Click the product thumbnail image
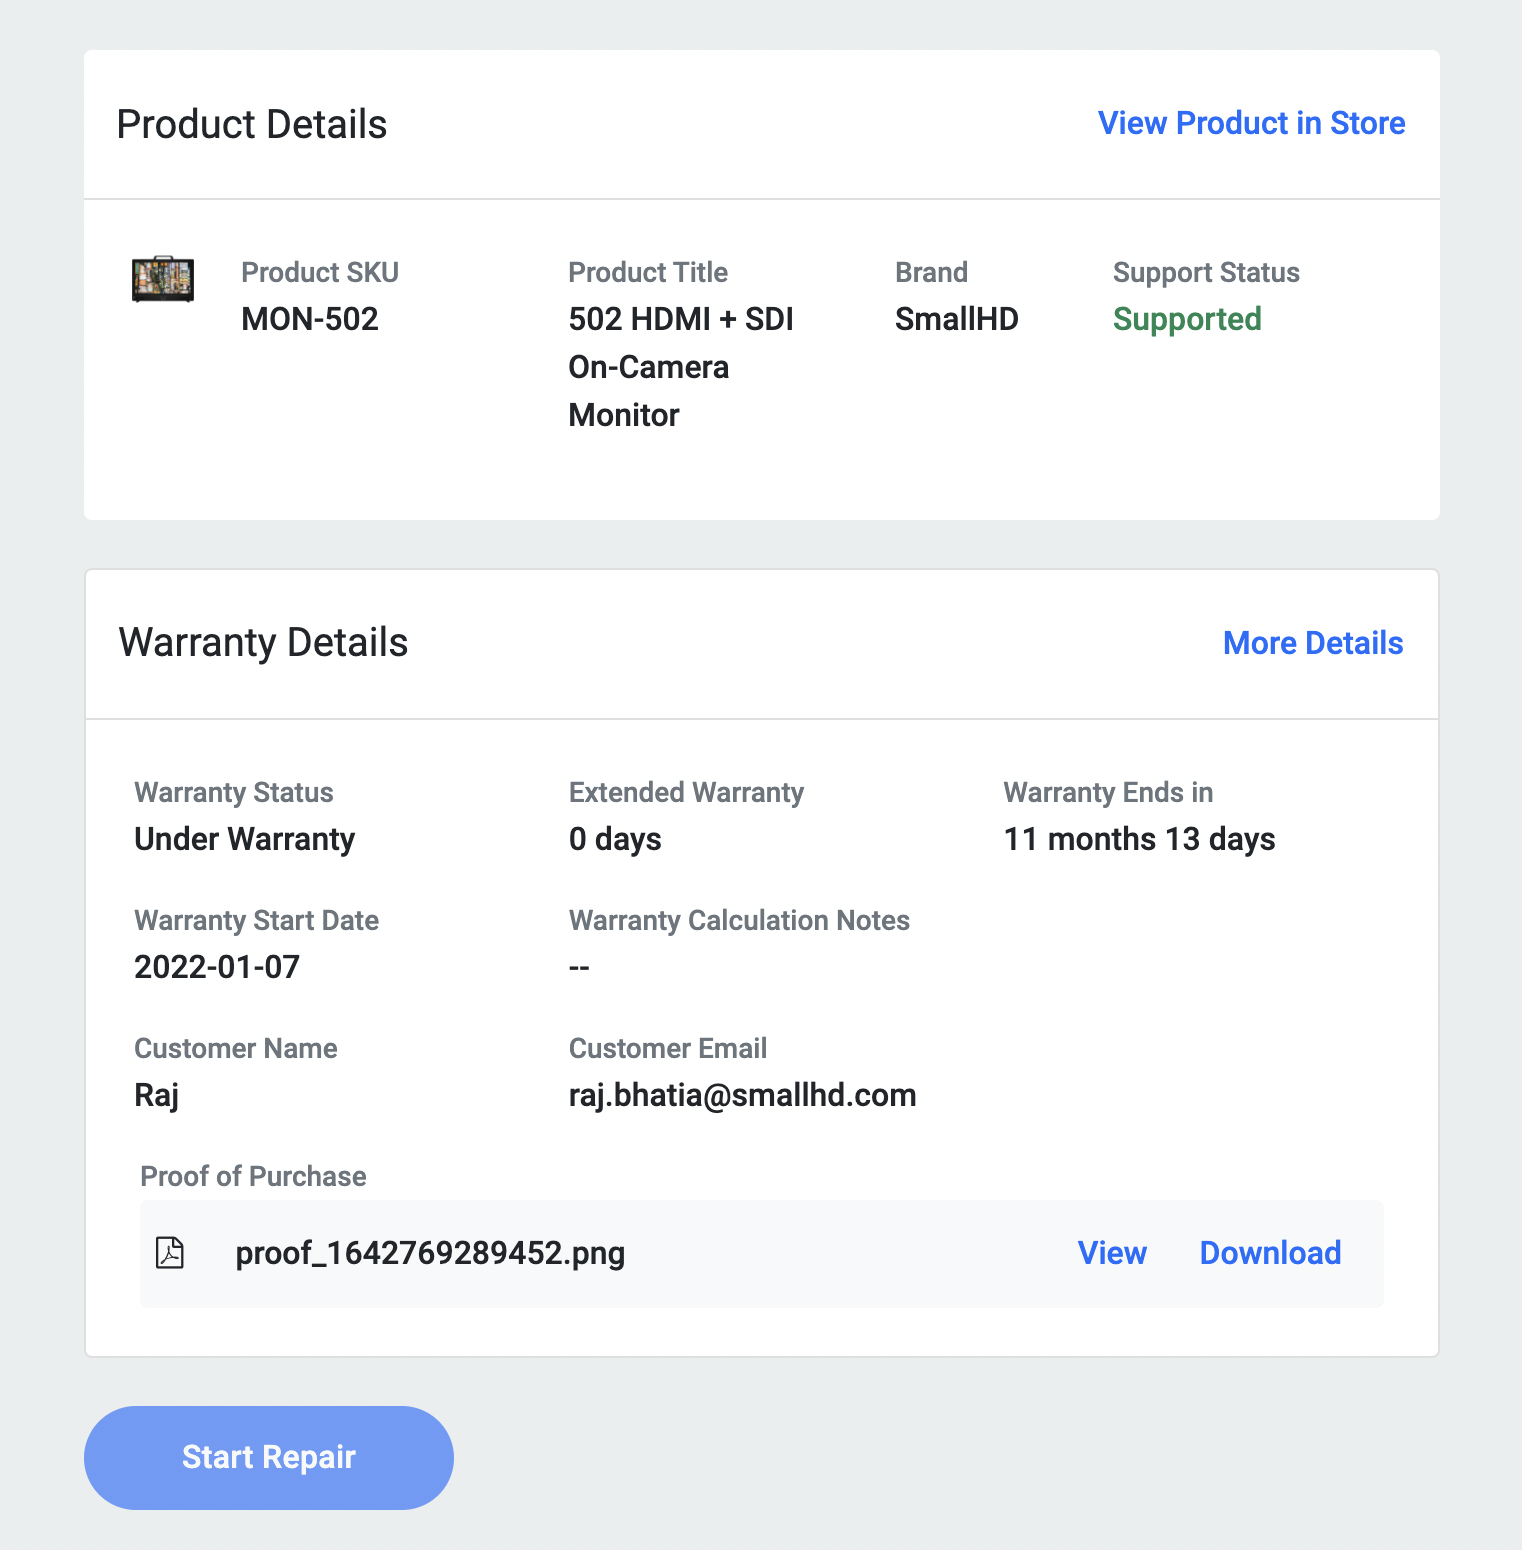 coord(163,279)
